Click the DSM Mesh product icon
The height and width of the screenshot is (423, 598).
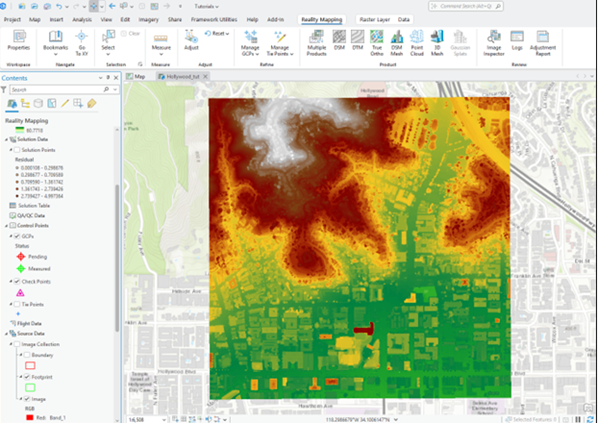click(397, 43)
